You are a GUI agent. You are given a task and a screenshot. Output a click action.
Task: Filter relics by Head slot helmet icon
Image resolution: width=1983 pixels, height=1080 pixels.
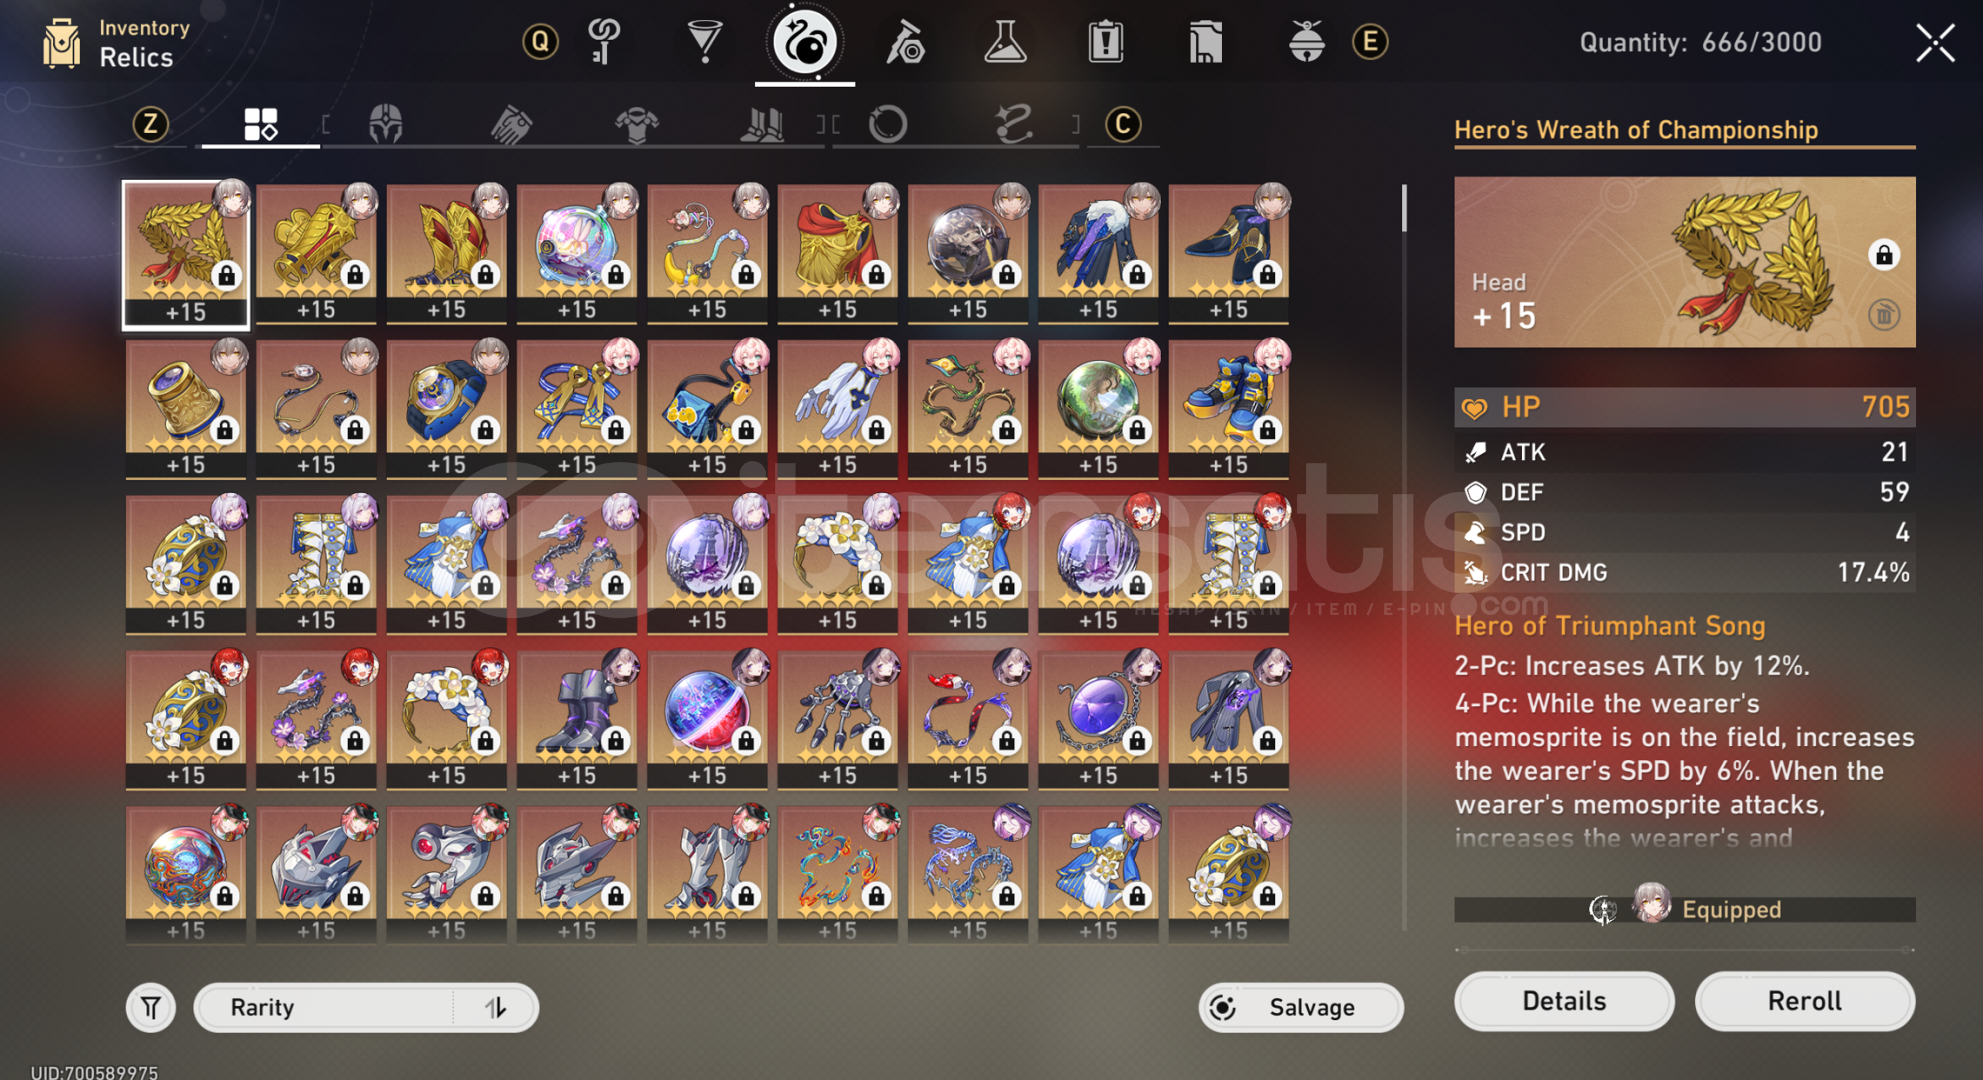(x=386, y=125)
